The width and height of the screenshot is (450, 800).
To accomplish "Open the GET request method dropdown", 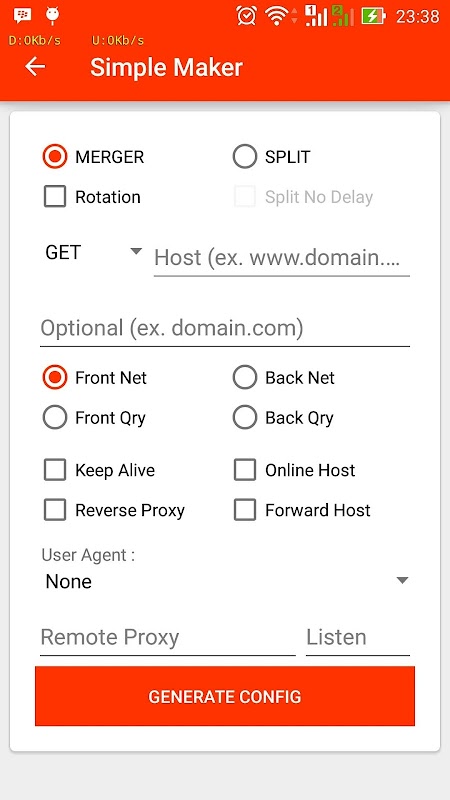I will click(x=93, y=252).
